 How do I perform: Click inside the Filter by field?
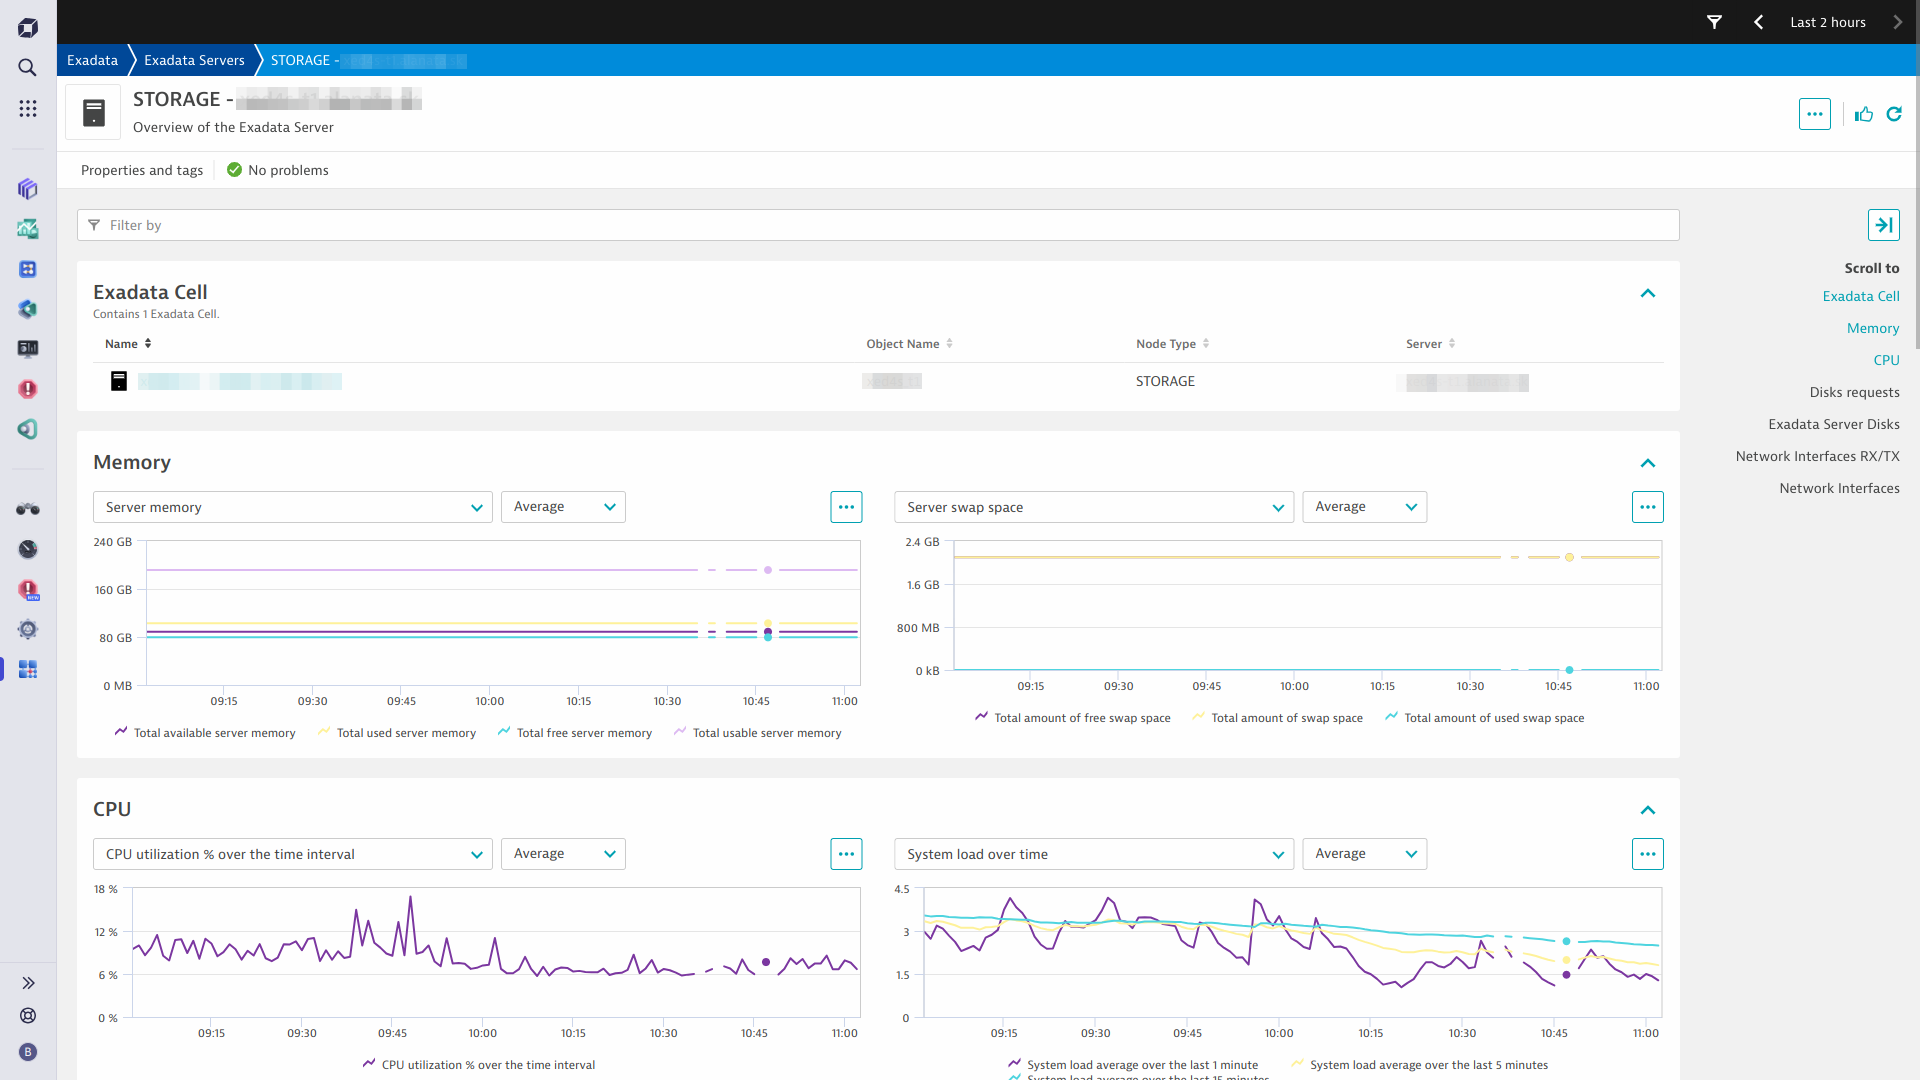click(x=400, y=225)
